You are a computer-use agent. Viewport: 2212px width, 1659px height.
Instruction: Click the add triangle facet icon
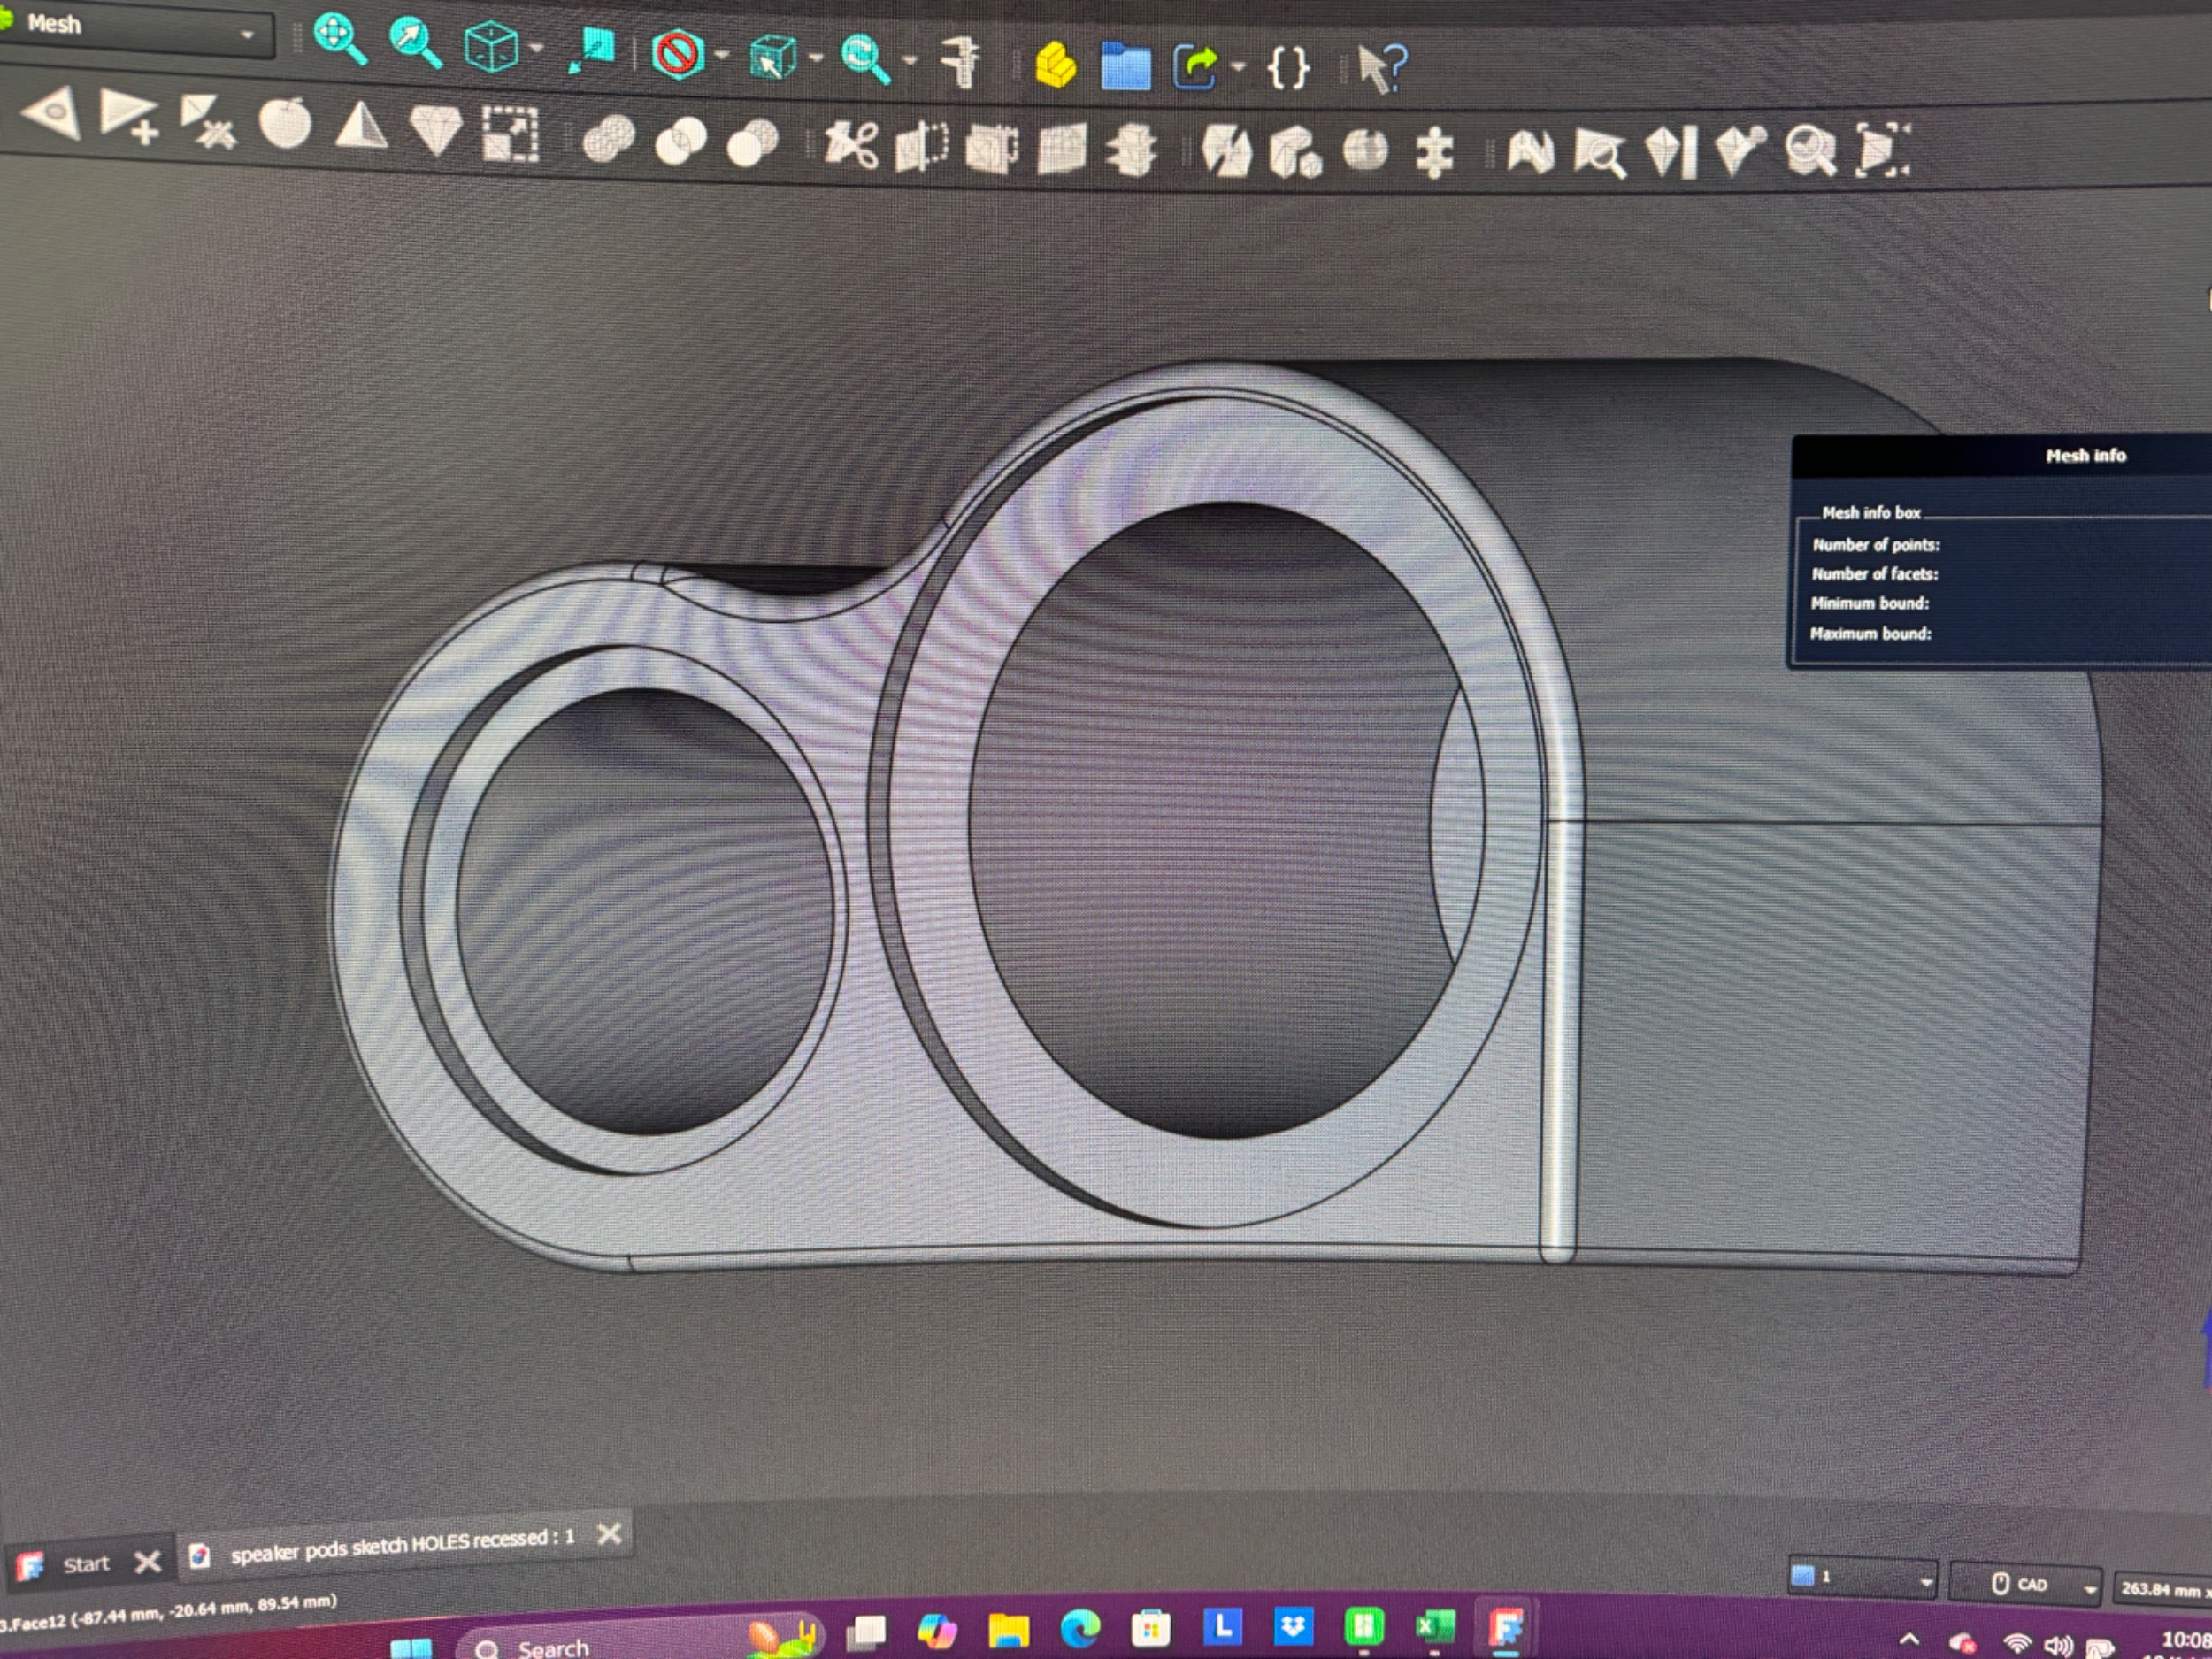[128, 117]
